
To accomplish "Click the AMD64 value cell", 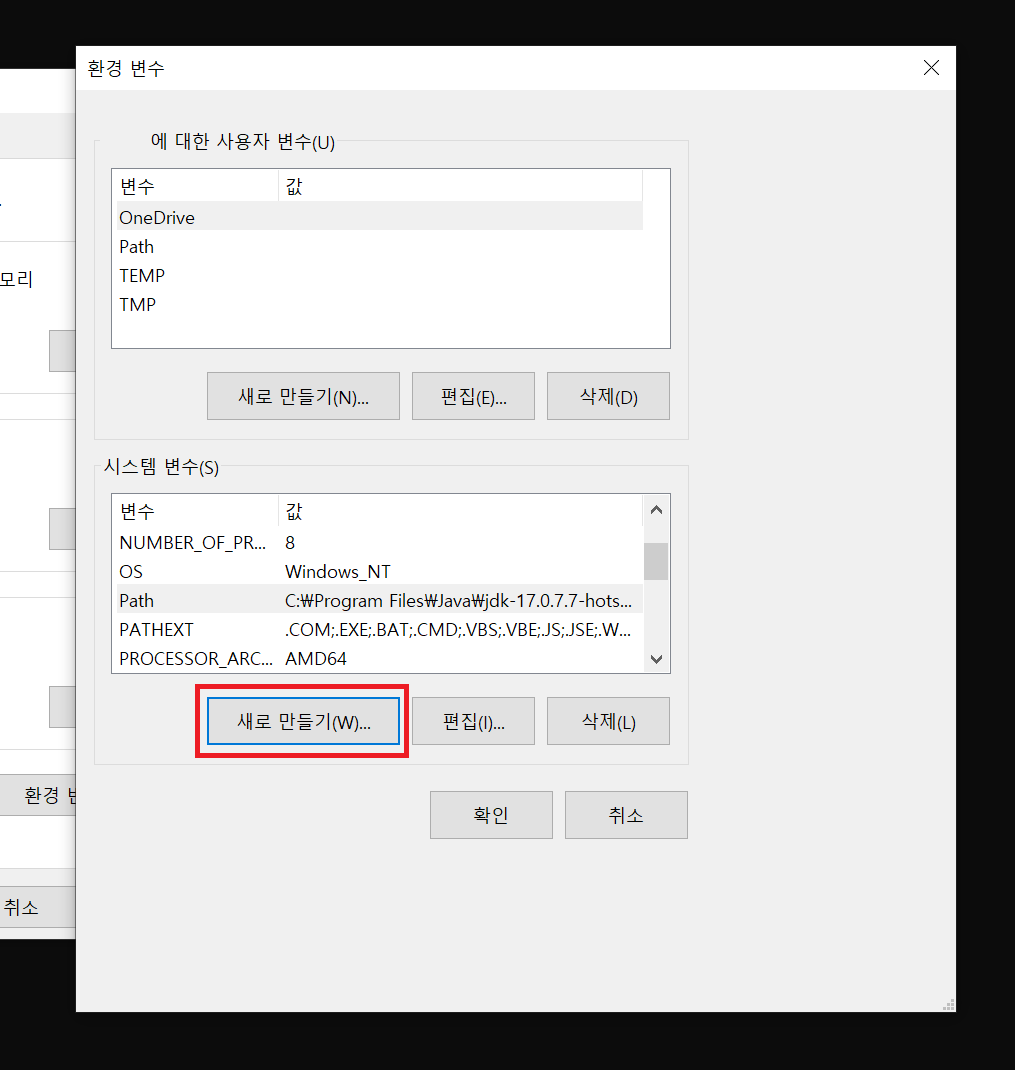I will 316,659.
